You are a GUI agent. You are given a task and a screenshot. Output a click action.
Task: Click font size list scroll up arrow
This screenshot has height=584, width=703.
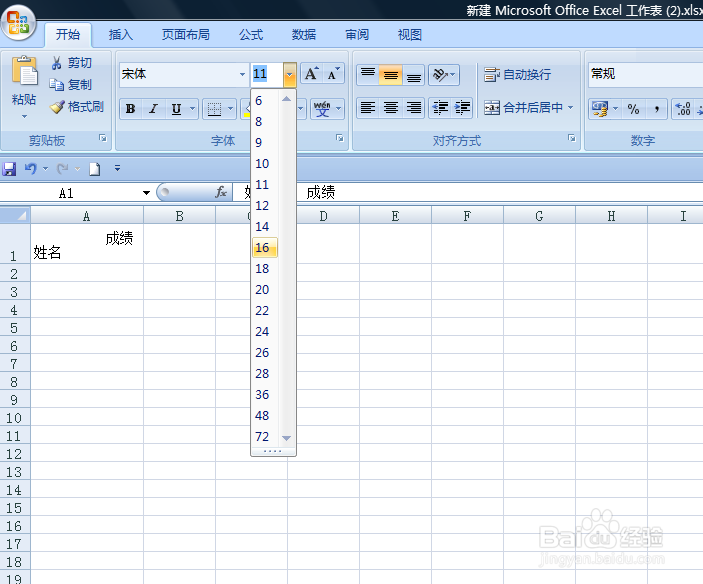[287, 99]
